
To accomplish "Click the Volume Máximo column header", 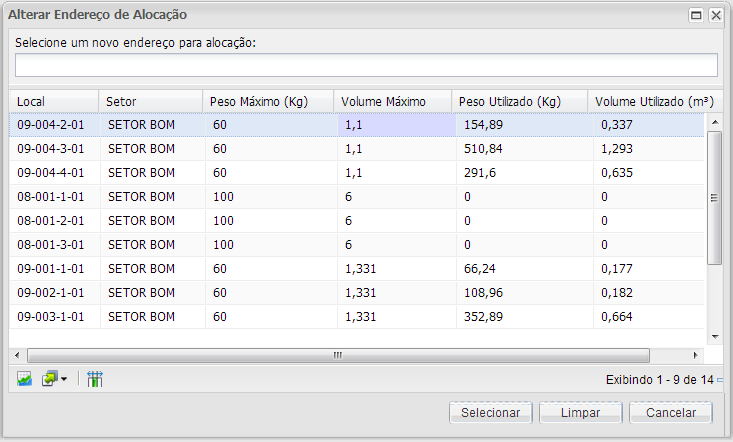I will click(x=393, y=102).
